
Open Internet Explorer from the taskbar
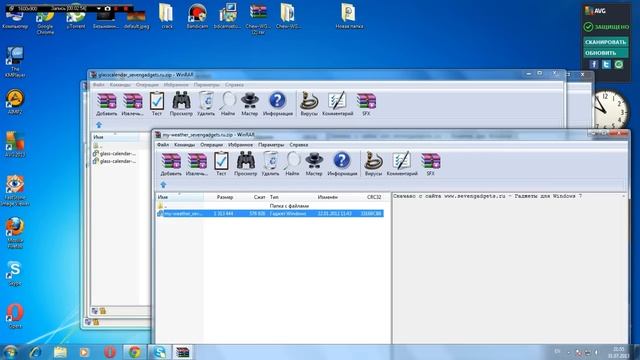point(36,352)
